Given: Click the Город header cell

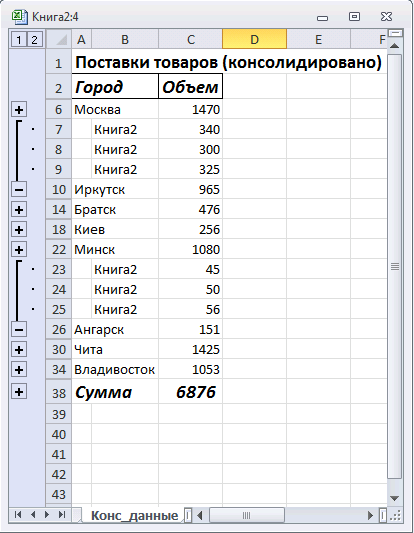Looking at the screenshot, I should coord(115,87).
